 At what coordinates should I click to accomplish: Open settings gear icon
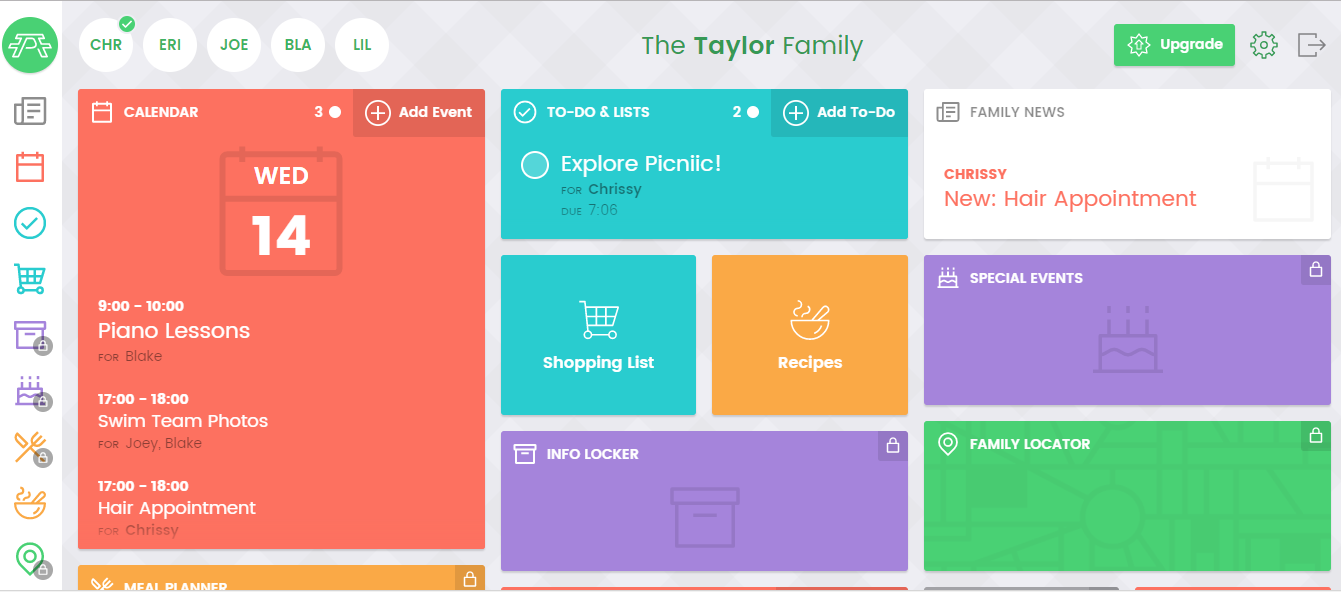tap(1264, 45)
